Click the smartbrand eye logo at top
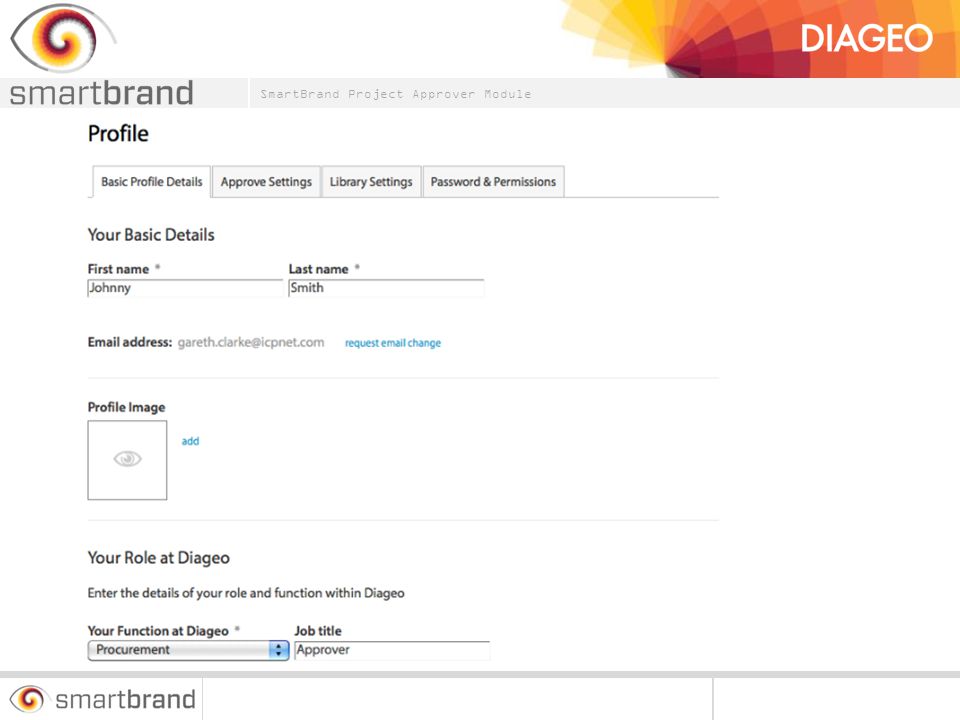 [x=63, y=38]
